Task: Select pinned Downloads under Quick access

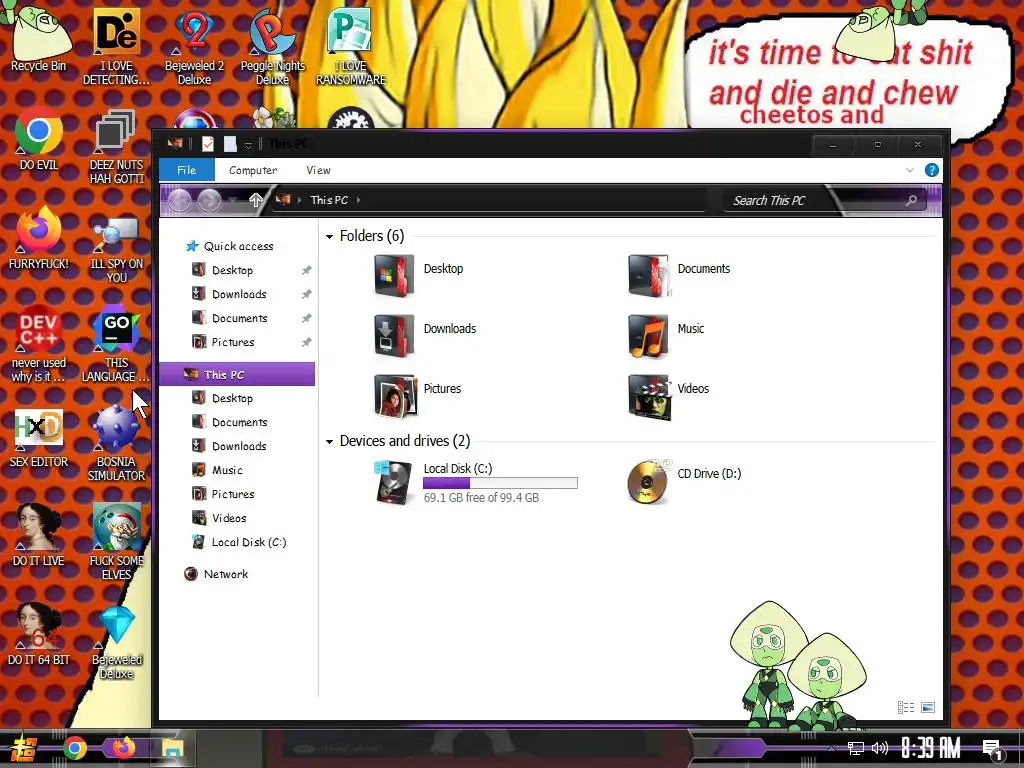Action: pos(238,295)
